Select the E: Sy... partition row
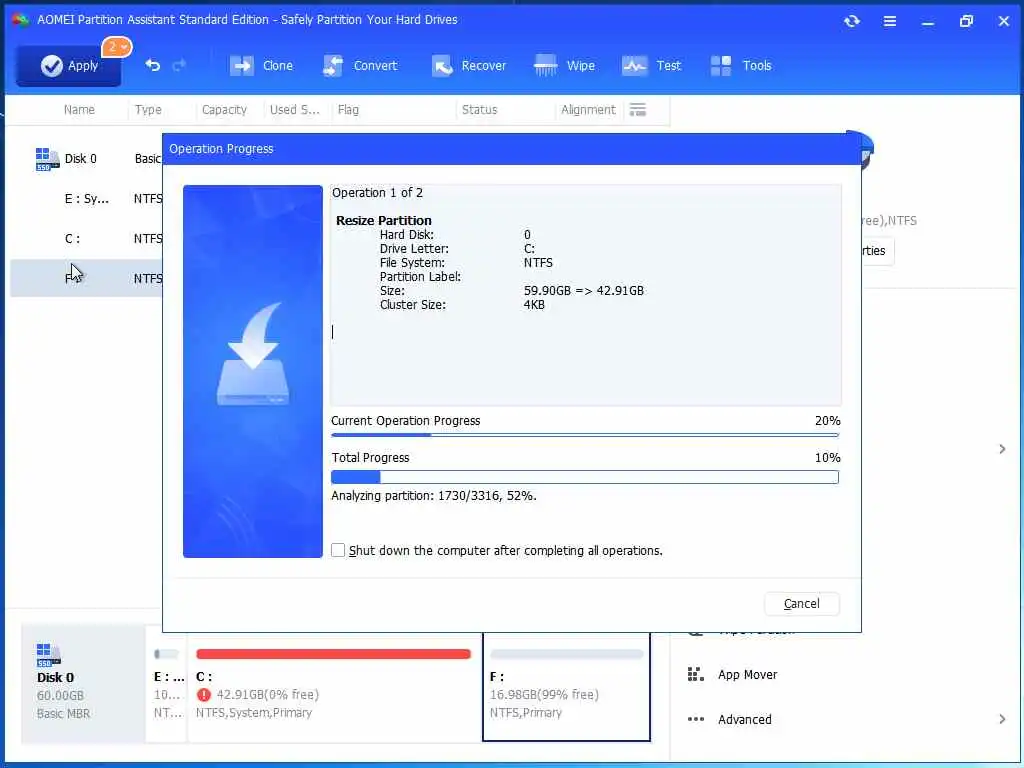Image resolution: width=1024 pixels, height=768 pixels. click(87, 199)
